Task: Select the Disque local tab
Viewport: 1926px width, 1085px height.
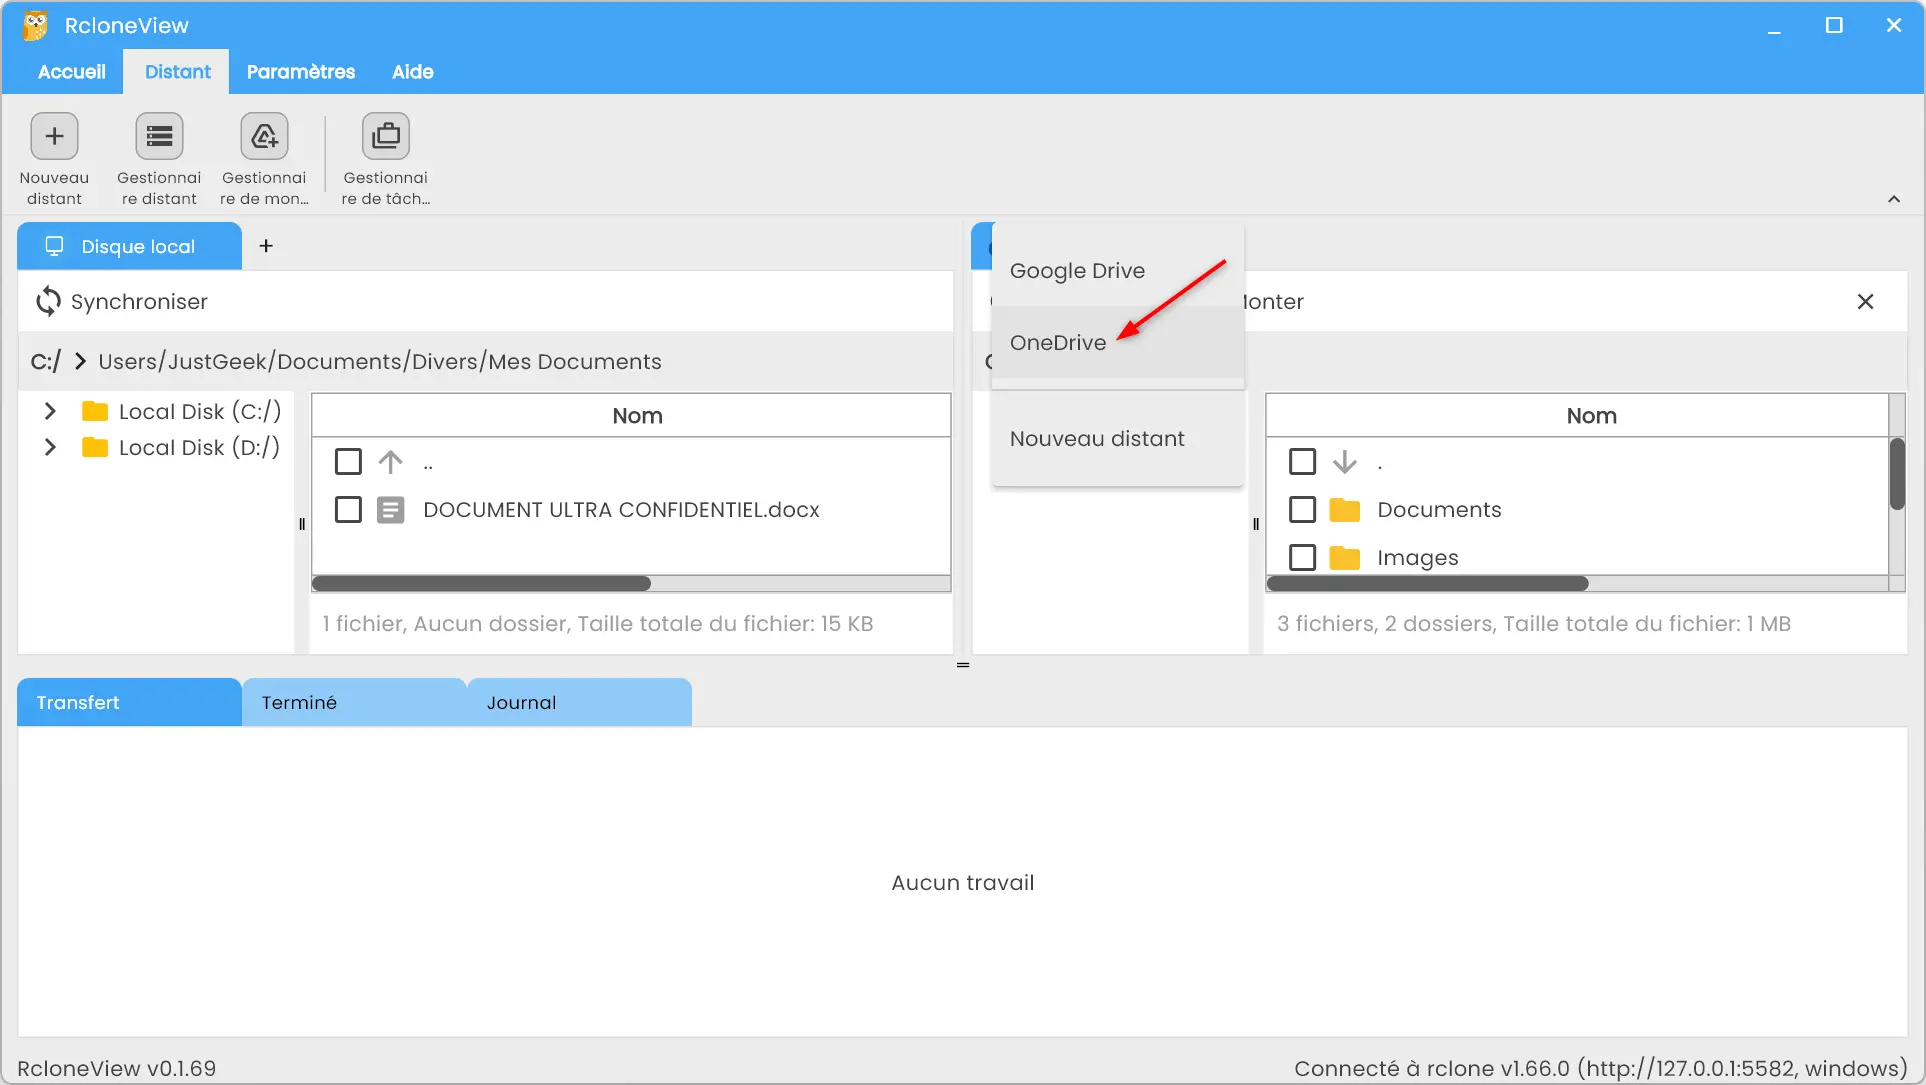Action: [130, 246]
